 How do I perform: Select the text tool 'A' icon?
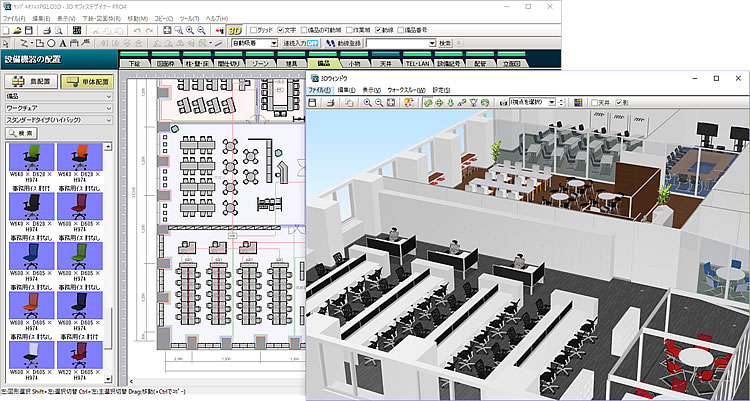pos(63,44)
